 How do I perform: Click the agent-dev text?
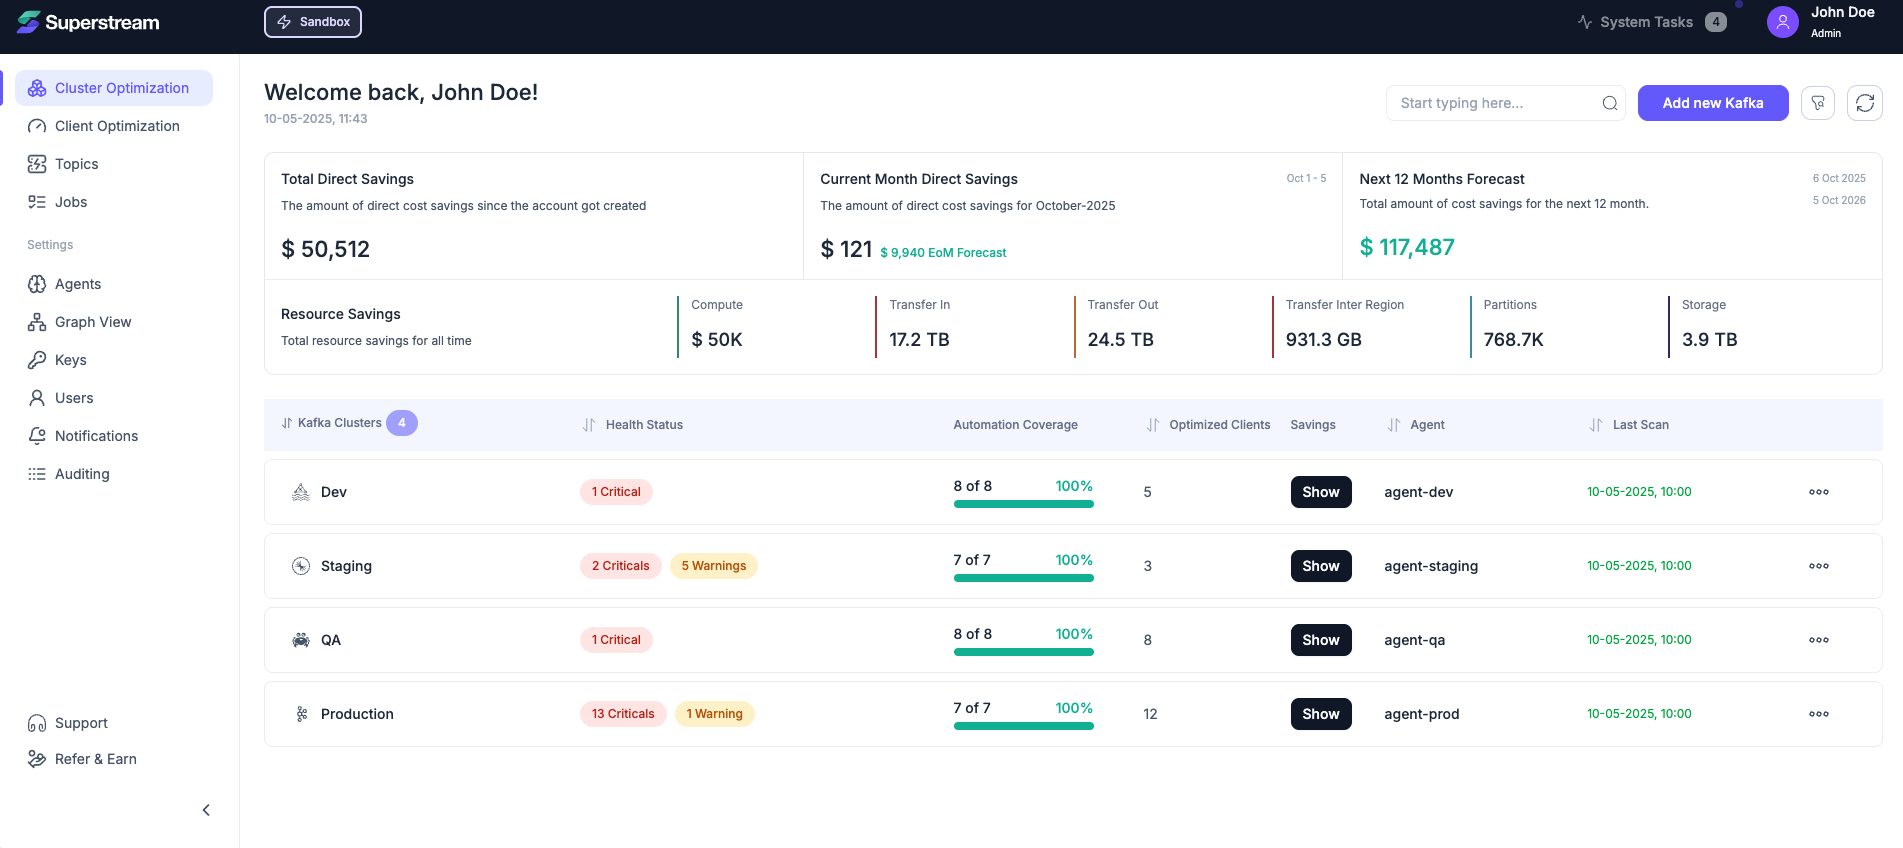point(1419,492)
